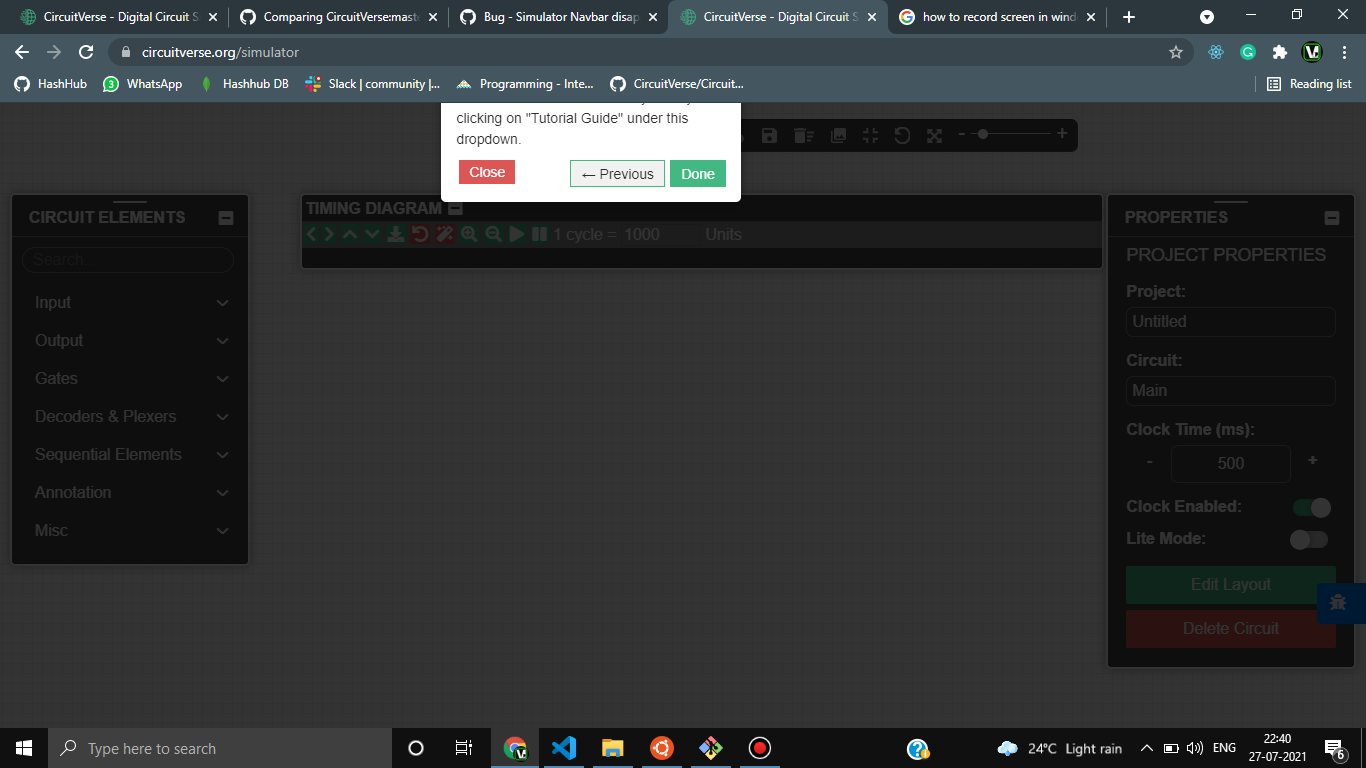Expand the Gates category
The width and height of the screenshot is (1366, 768).
coord(131,379)
